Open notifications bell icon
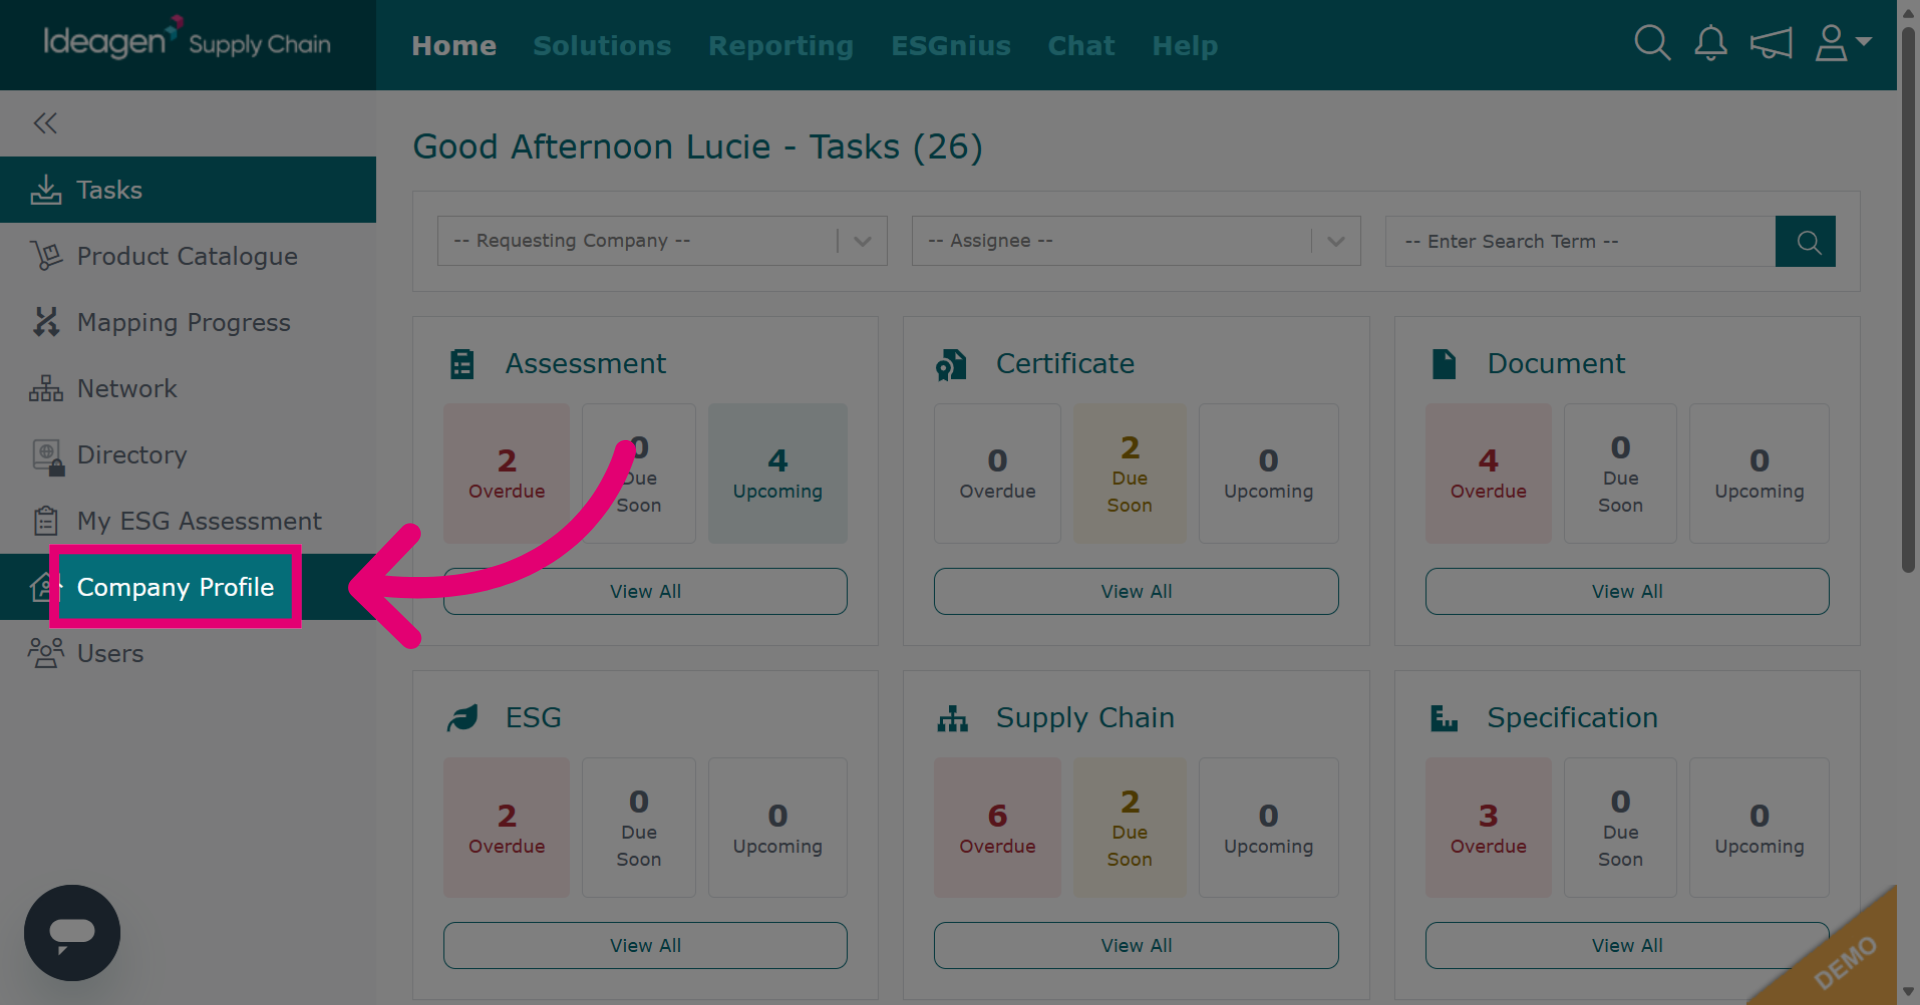 coord(1710,43)
